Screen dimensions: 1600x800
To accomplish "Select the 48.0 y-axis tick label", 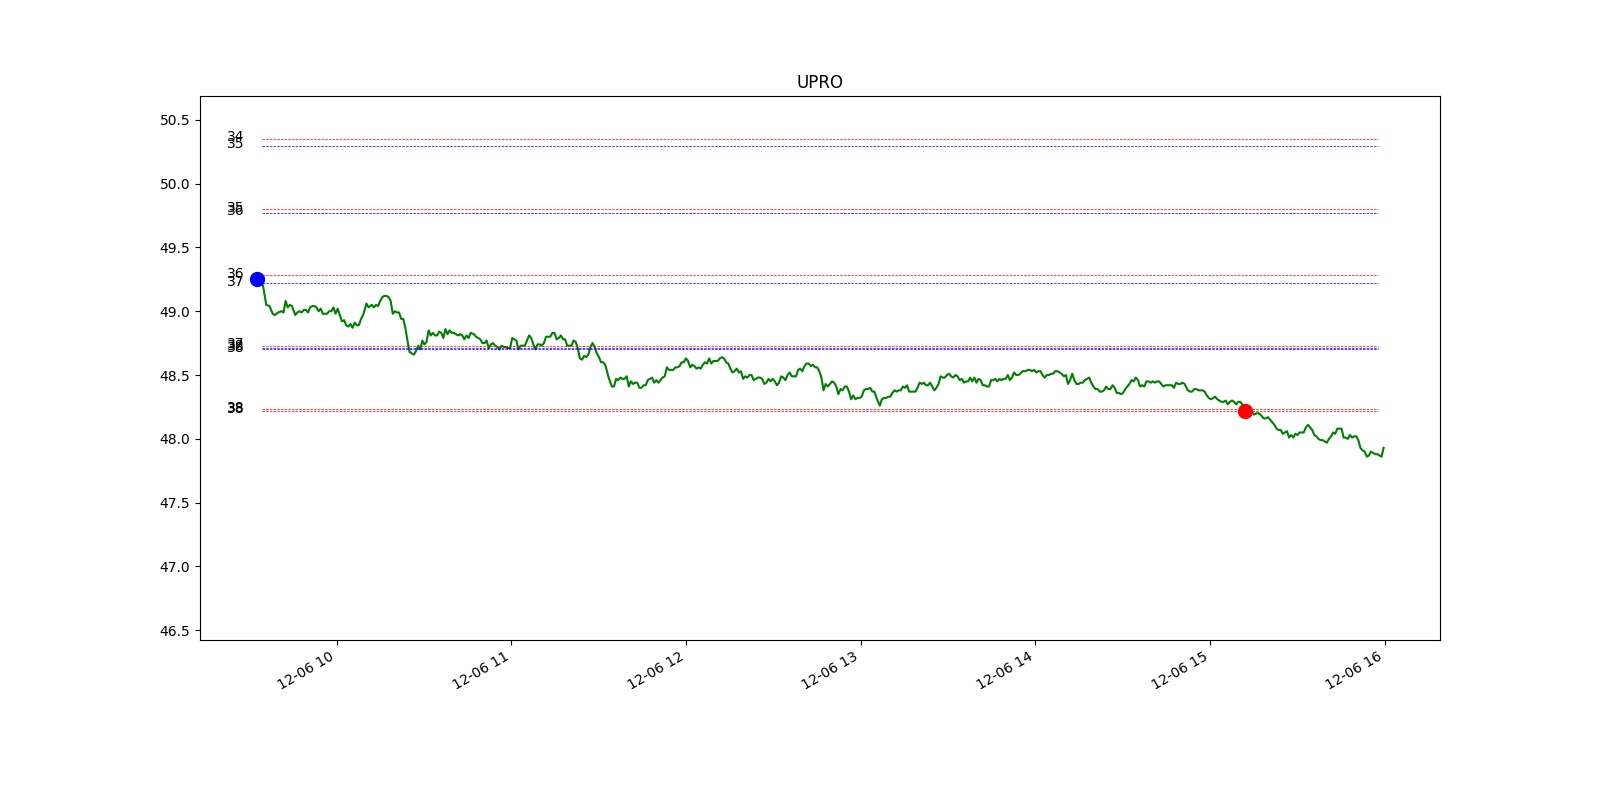I will point(174,439).
